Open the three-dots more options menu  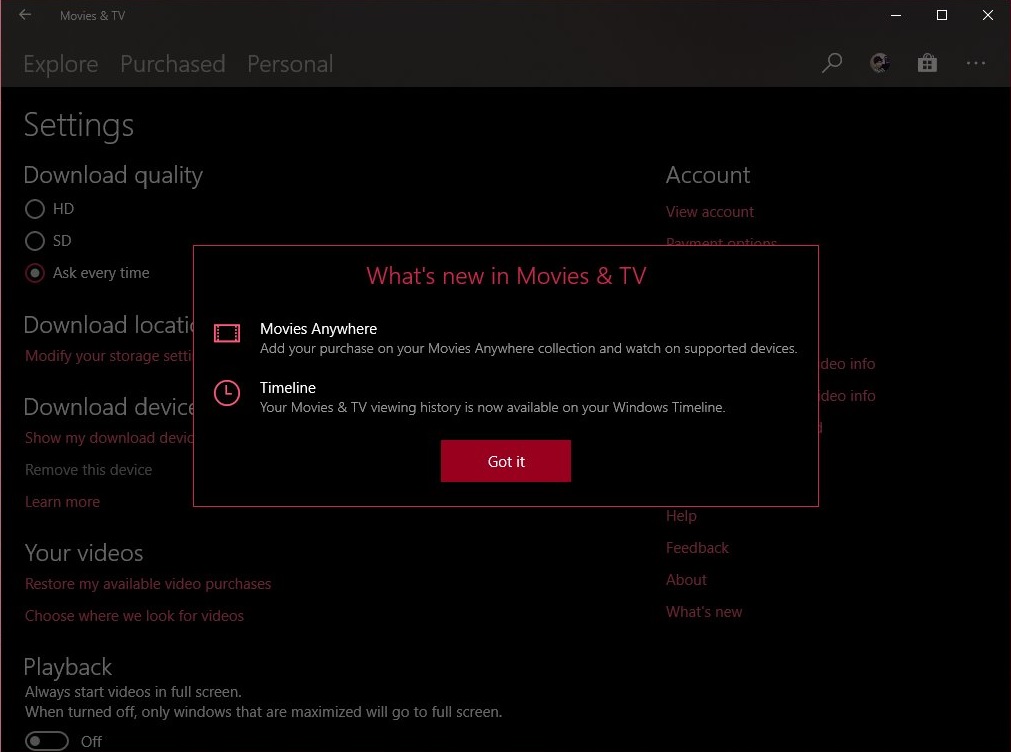(976, 63)
